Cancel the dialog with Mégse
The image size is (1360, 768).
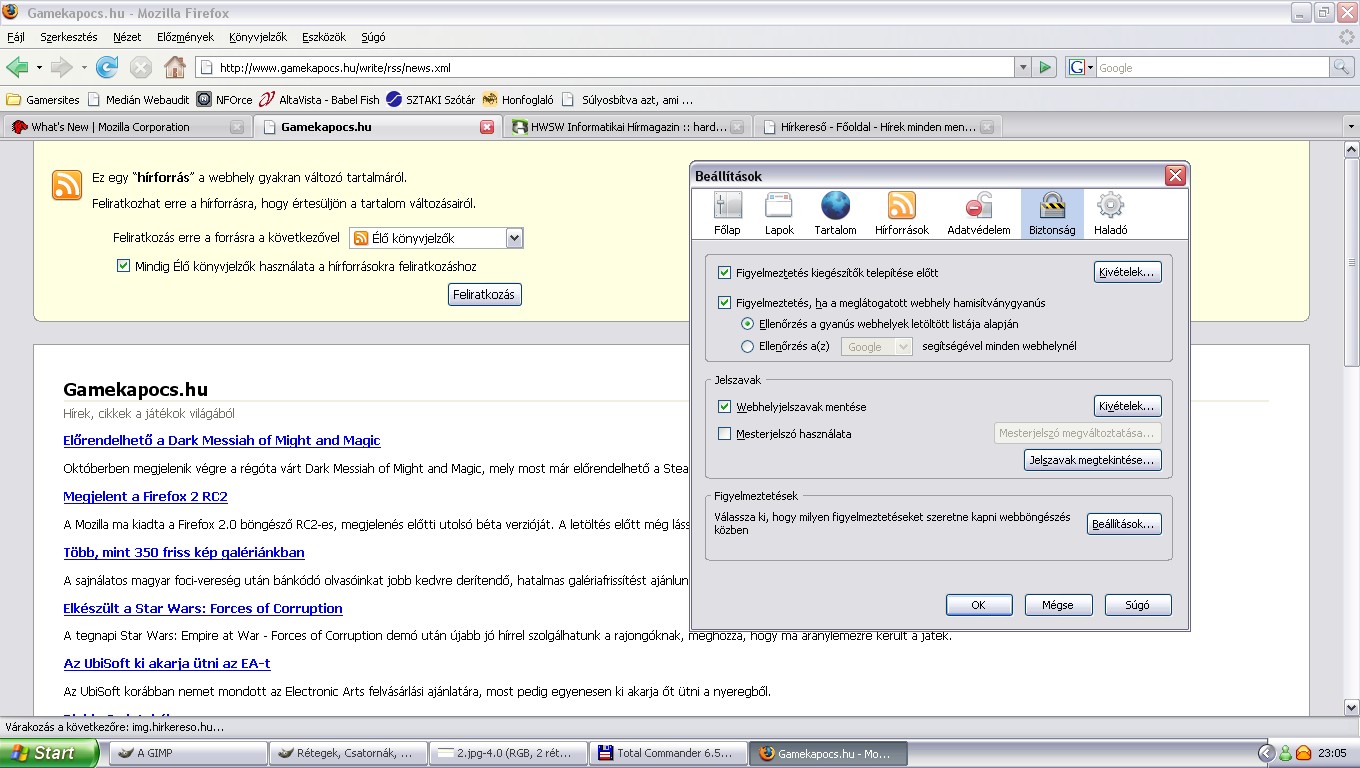point(1058,605)
